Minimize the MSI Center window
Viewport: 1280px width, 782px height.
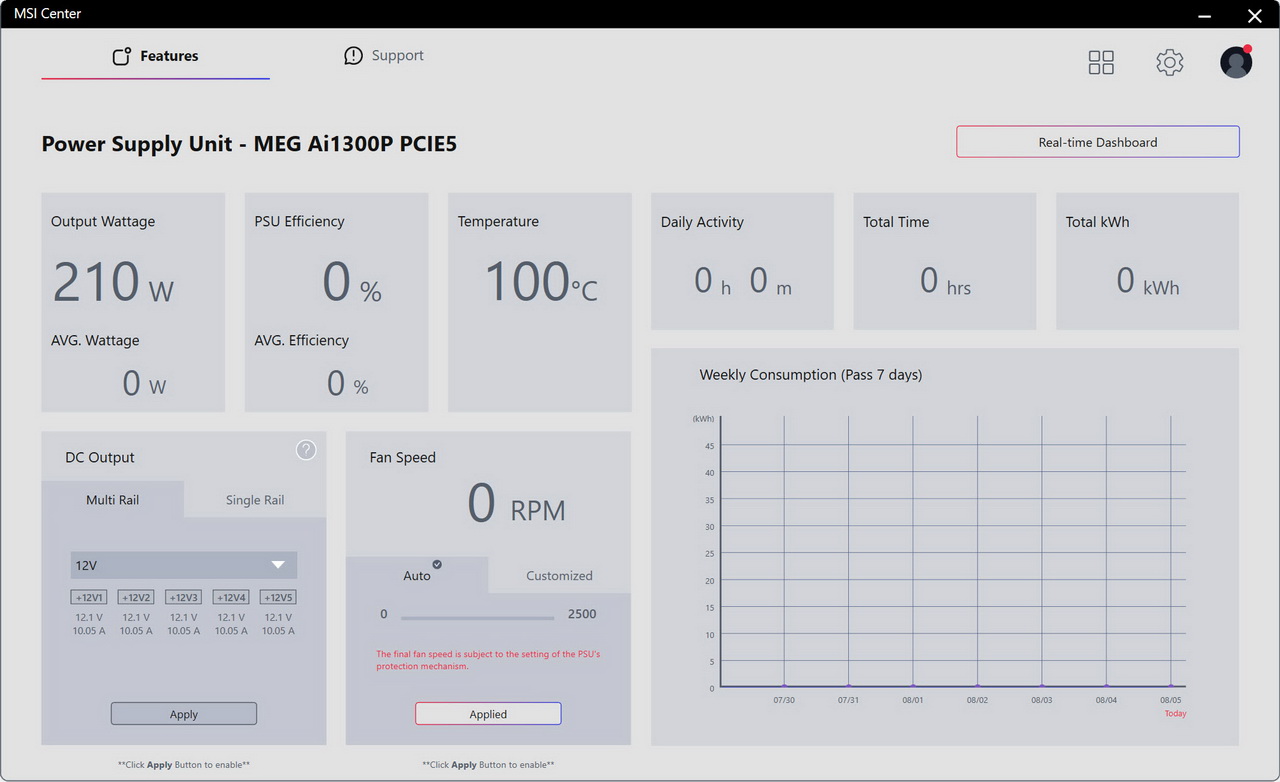coord(1206,15)
